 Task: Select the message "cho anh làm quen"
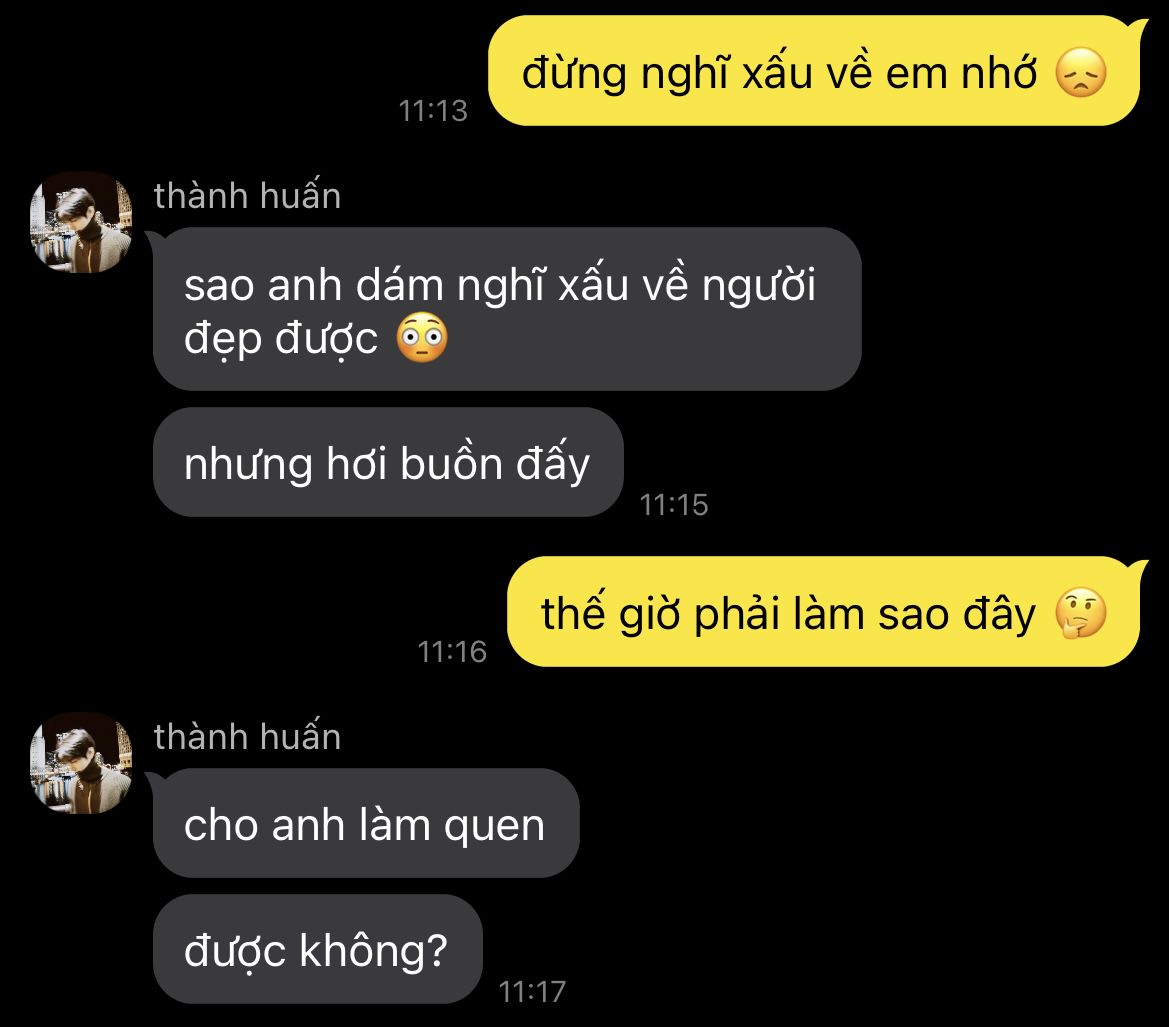coord(366,823)
